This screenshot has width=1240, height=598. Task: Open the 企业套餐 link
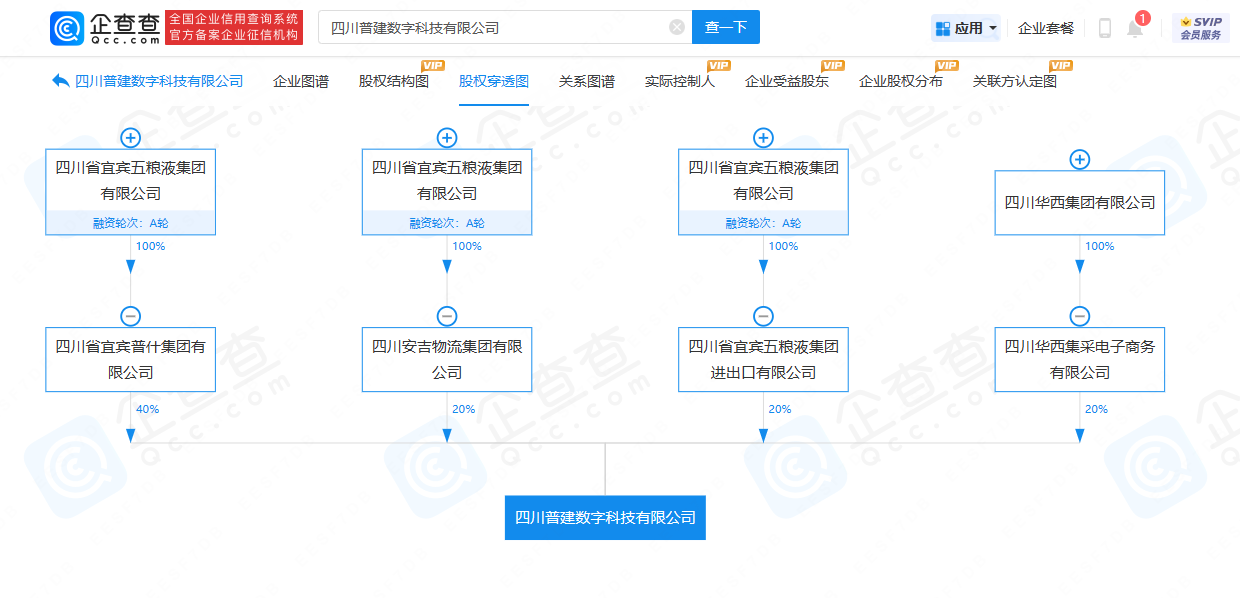pos(1046,28)
